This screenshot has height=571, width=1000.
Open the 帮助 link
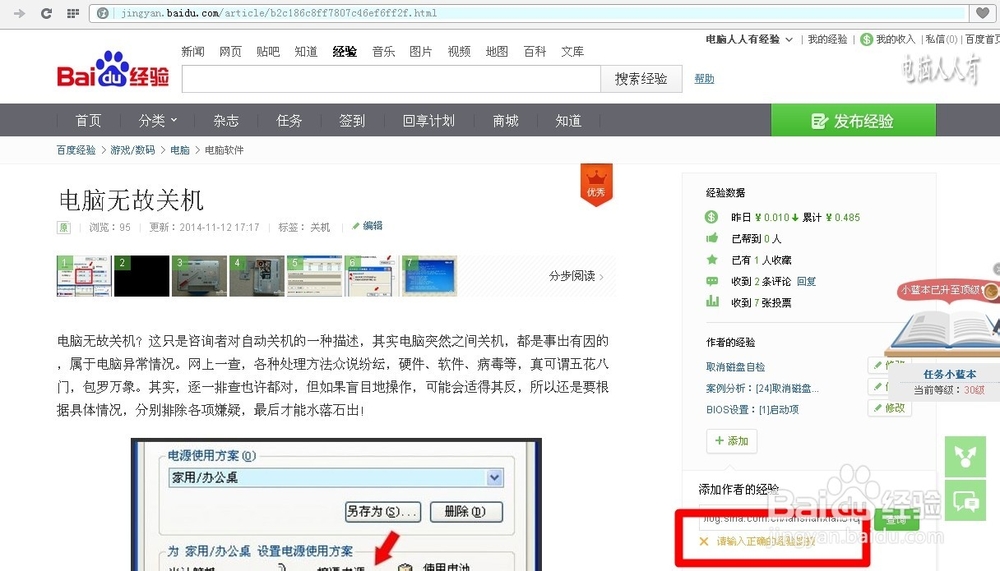pos(704,78)
